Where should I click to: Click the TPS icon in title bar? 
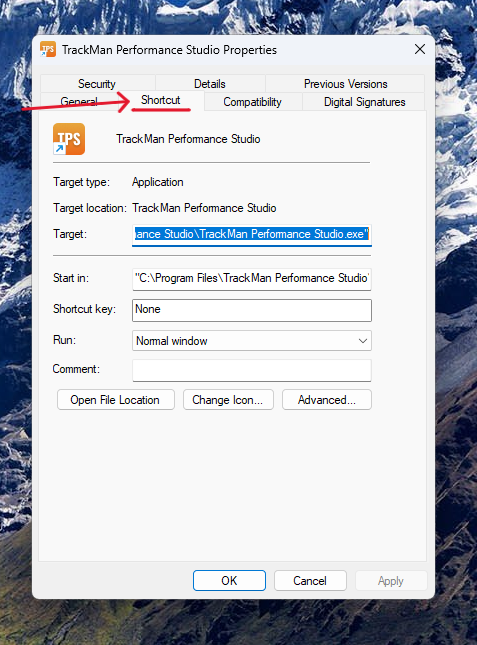(x=48, y=50)
